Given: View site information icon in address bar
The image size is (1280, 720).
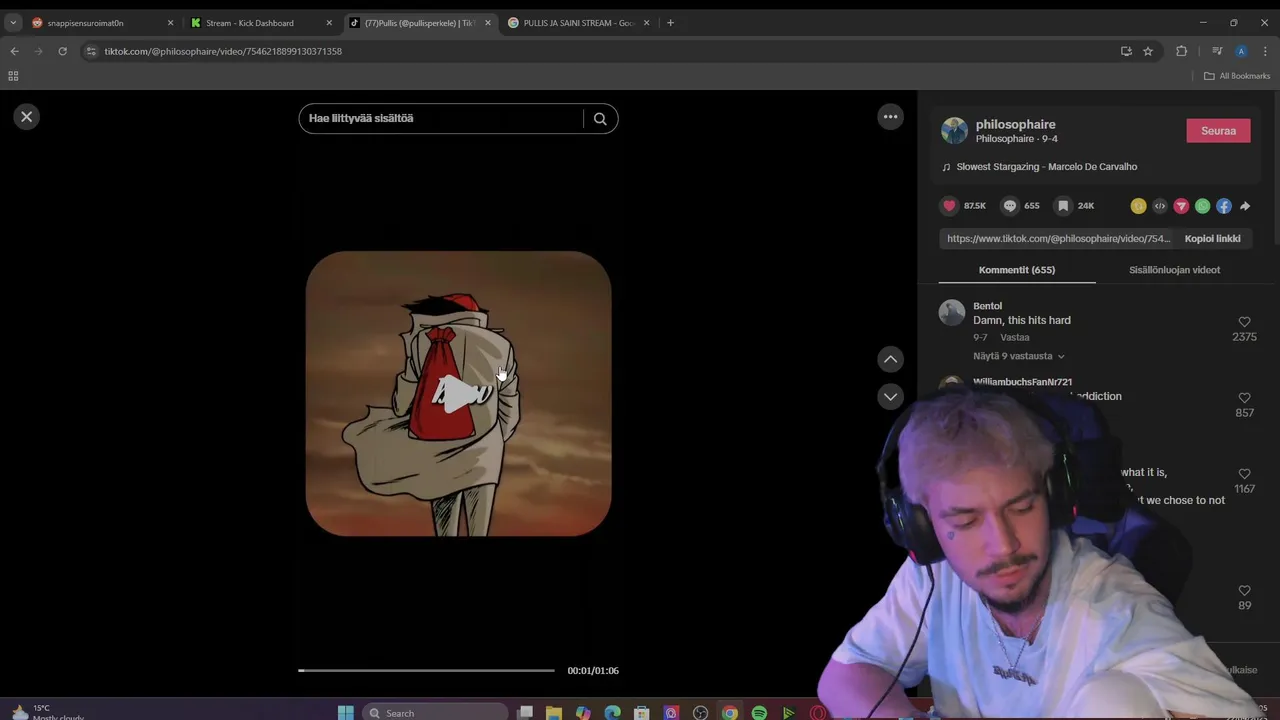Looking at the screenshot, I should point(91,51).
